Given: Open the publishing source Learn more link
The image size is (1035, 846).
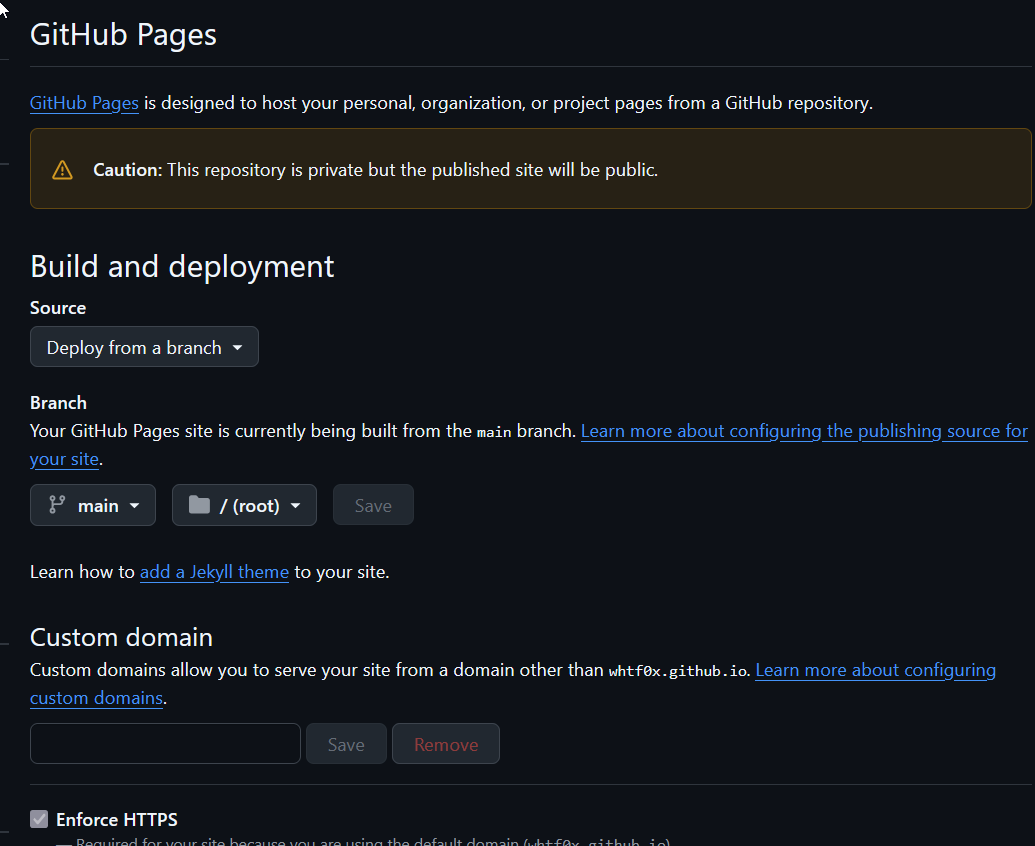Looking at the screenshot, I should pos(803,431).
